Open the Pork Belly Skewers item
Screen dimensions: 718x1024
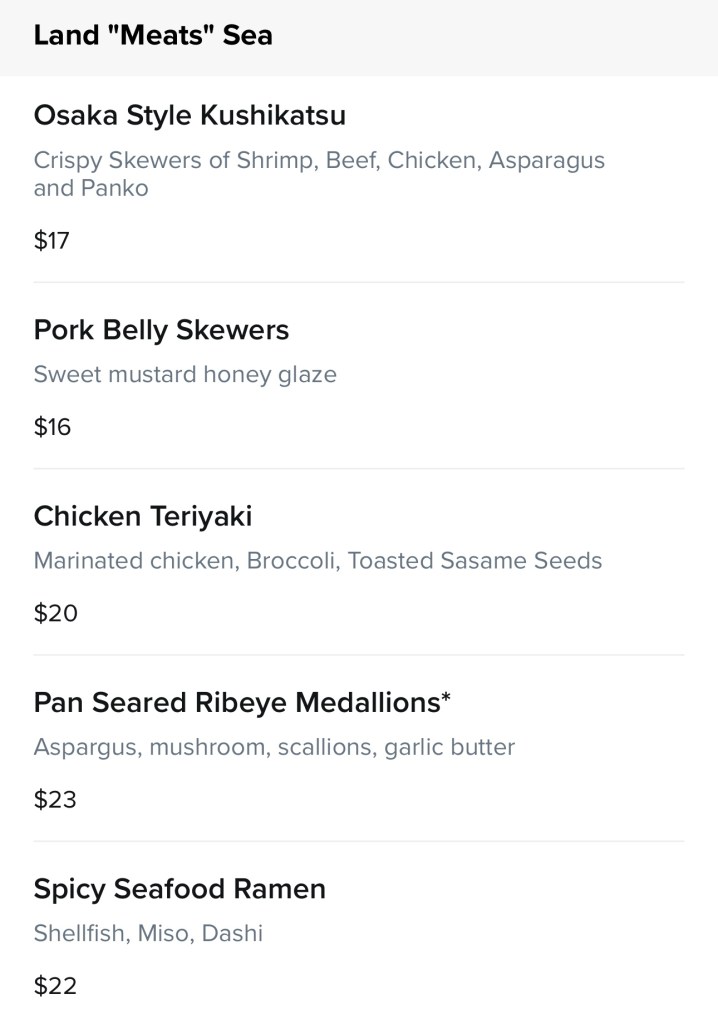pos(161,330)
